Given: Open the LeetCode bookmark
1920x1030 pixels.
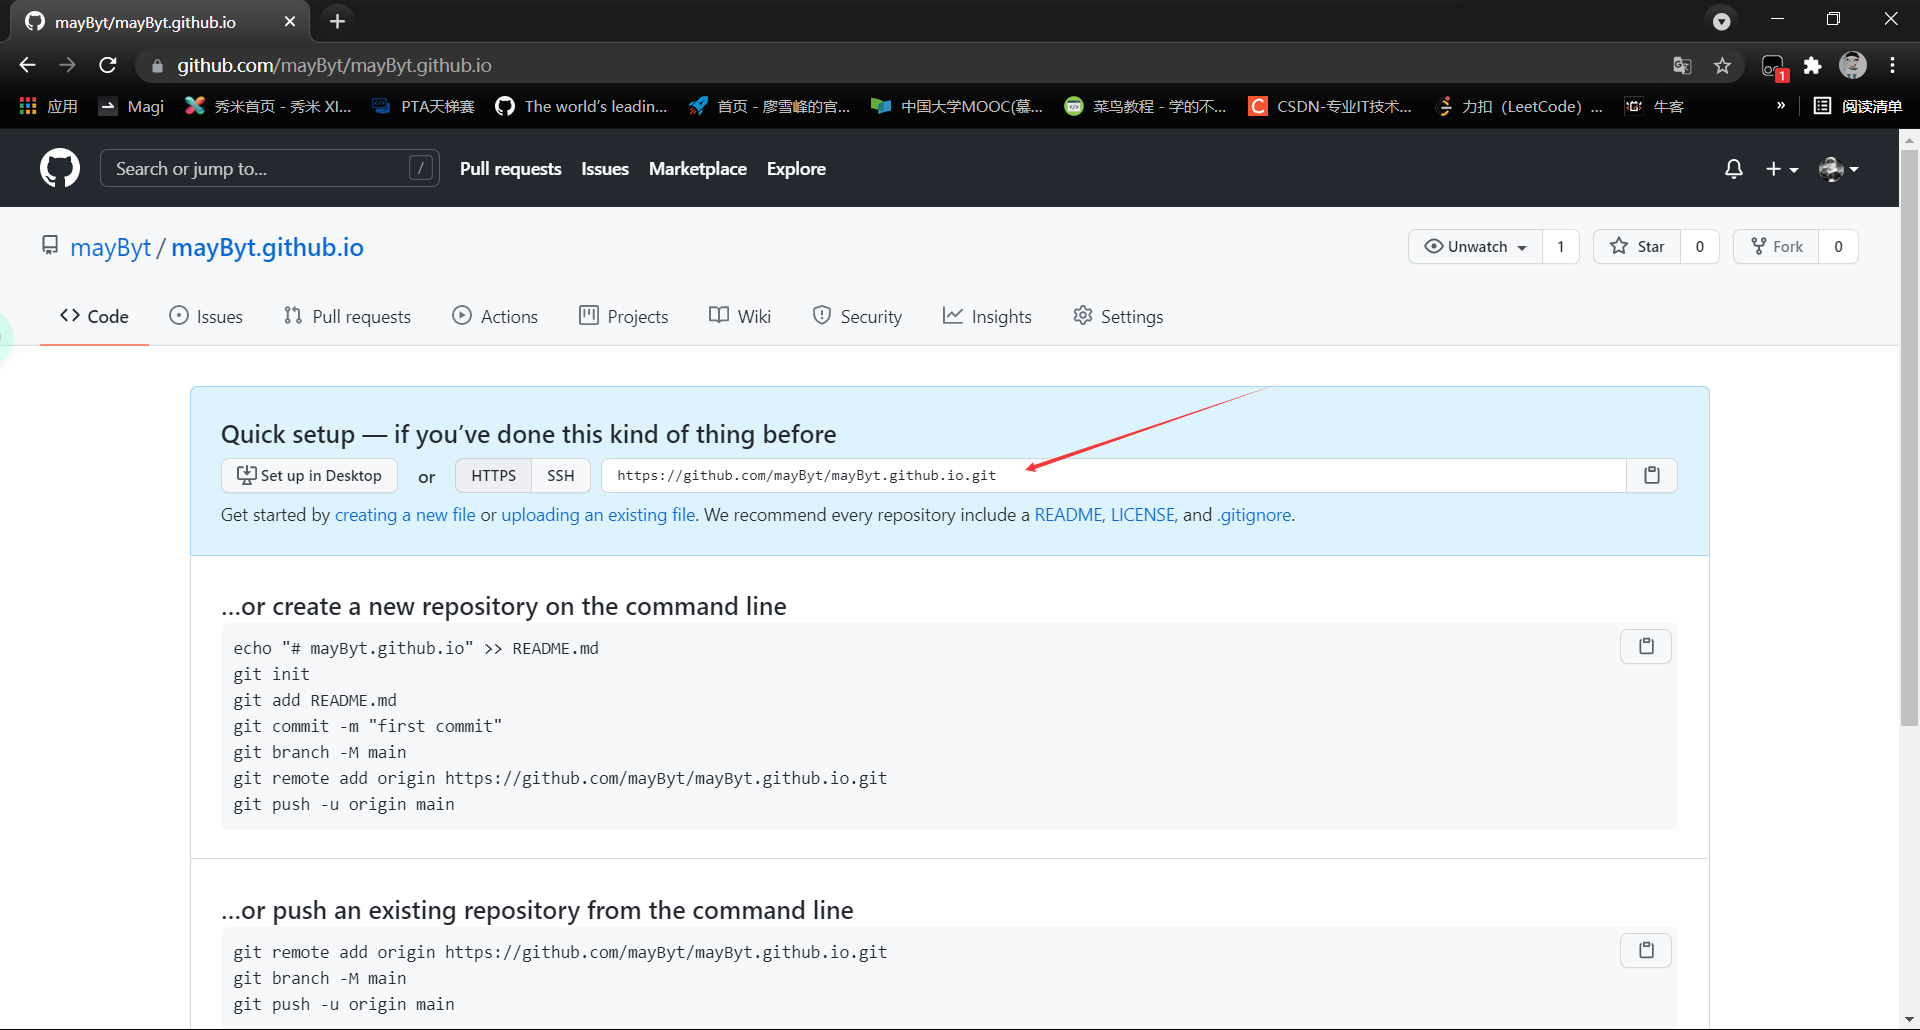Looking at the screenshot, I should pyautogui.click(x=1518, y=106).
